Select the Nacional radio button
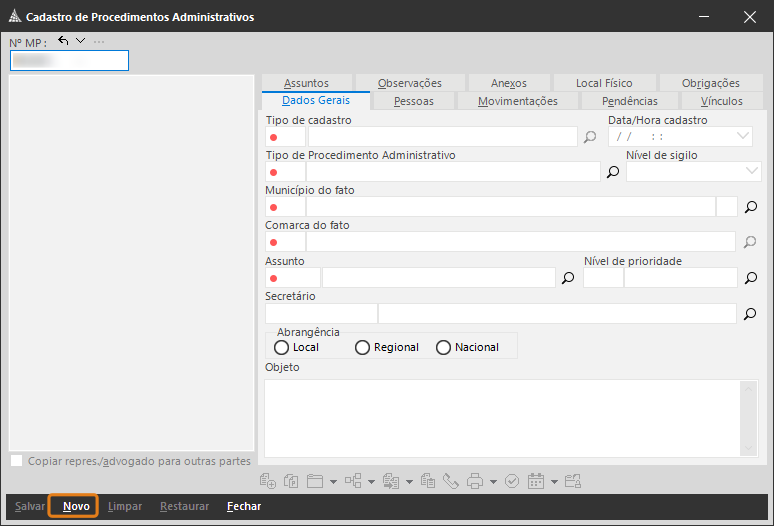Image resolution: width=774 pixels, height=526 pixels. 443,347
